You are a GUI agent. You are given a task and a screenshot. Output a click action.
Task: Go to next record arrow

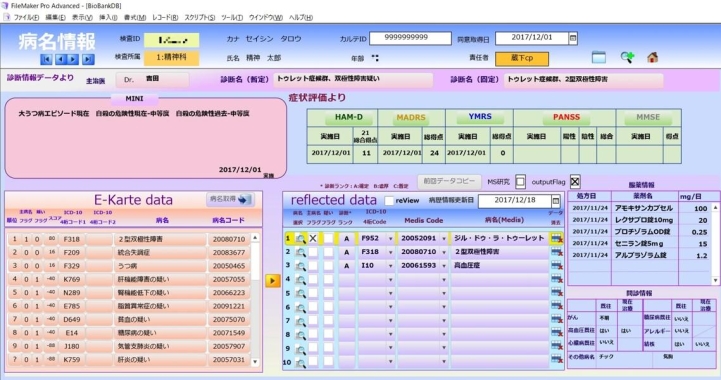(x=73, y=59)
